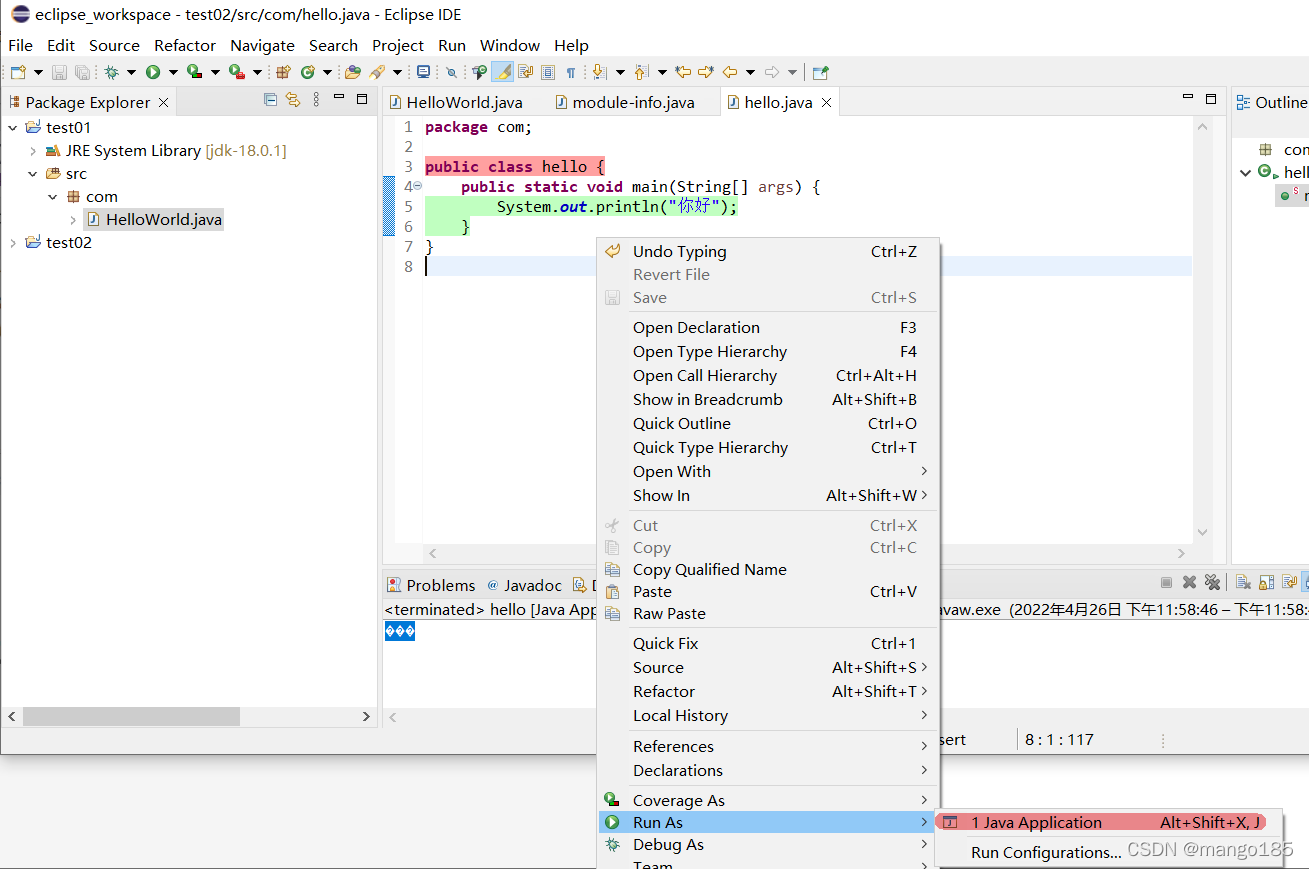Click the Clear Console icon
Viewport: 1309px width, 869px height.
point(1243,582)
